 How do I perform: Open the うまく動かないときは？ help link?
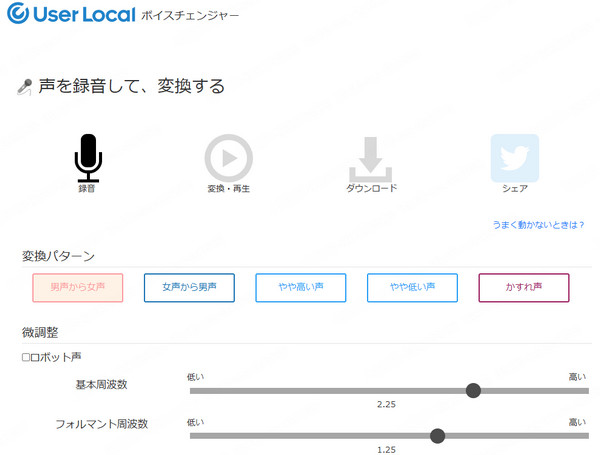[x=538, y=225]
